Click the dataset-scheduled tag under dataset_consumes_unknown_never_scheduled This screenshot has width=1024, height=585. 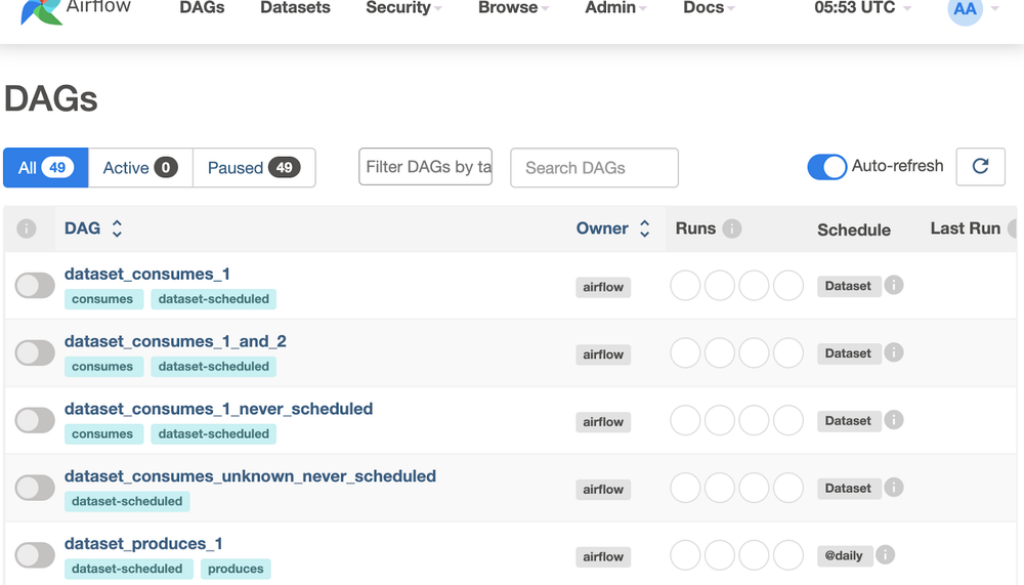click(127, 501)
